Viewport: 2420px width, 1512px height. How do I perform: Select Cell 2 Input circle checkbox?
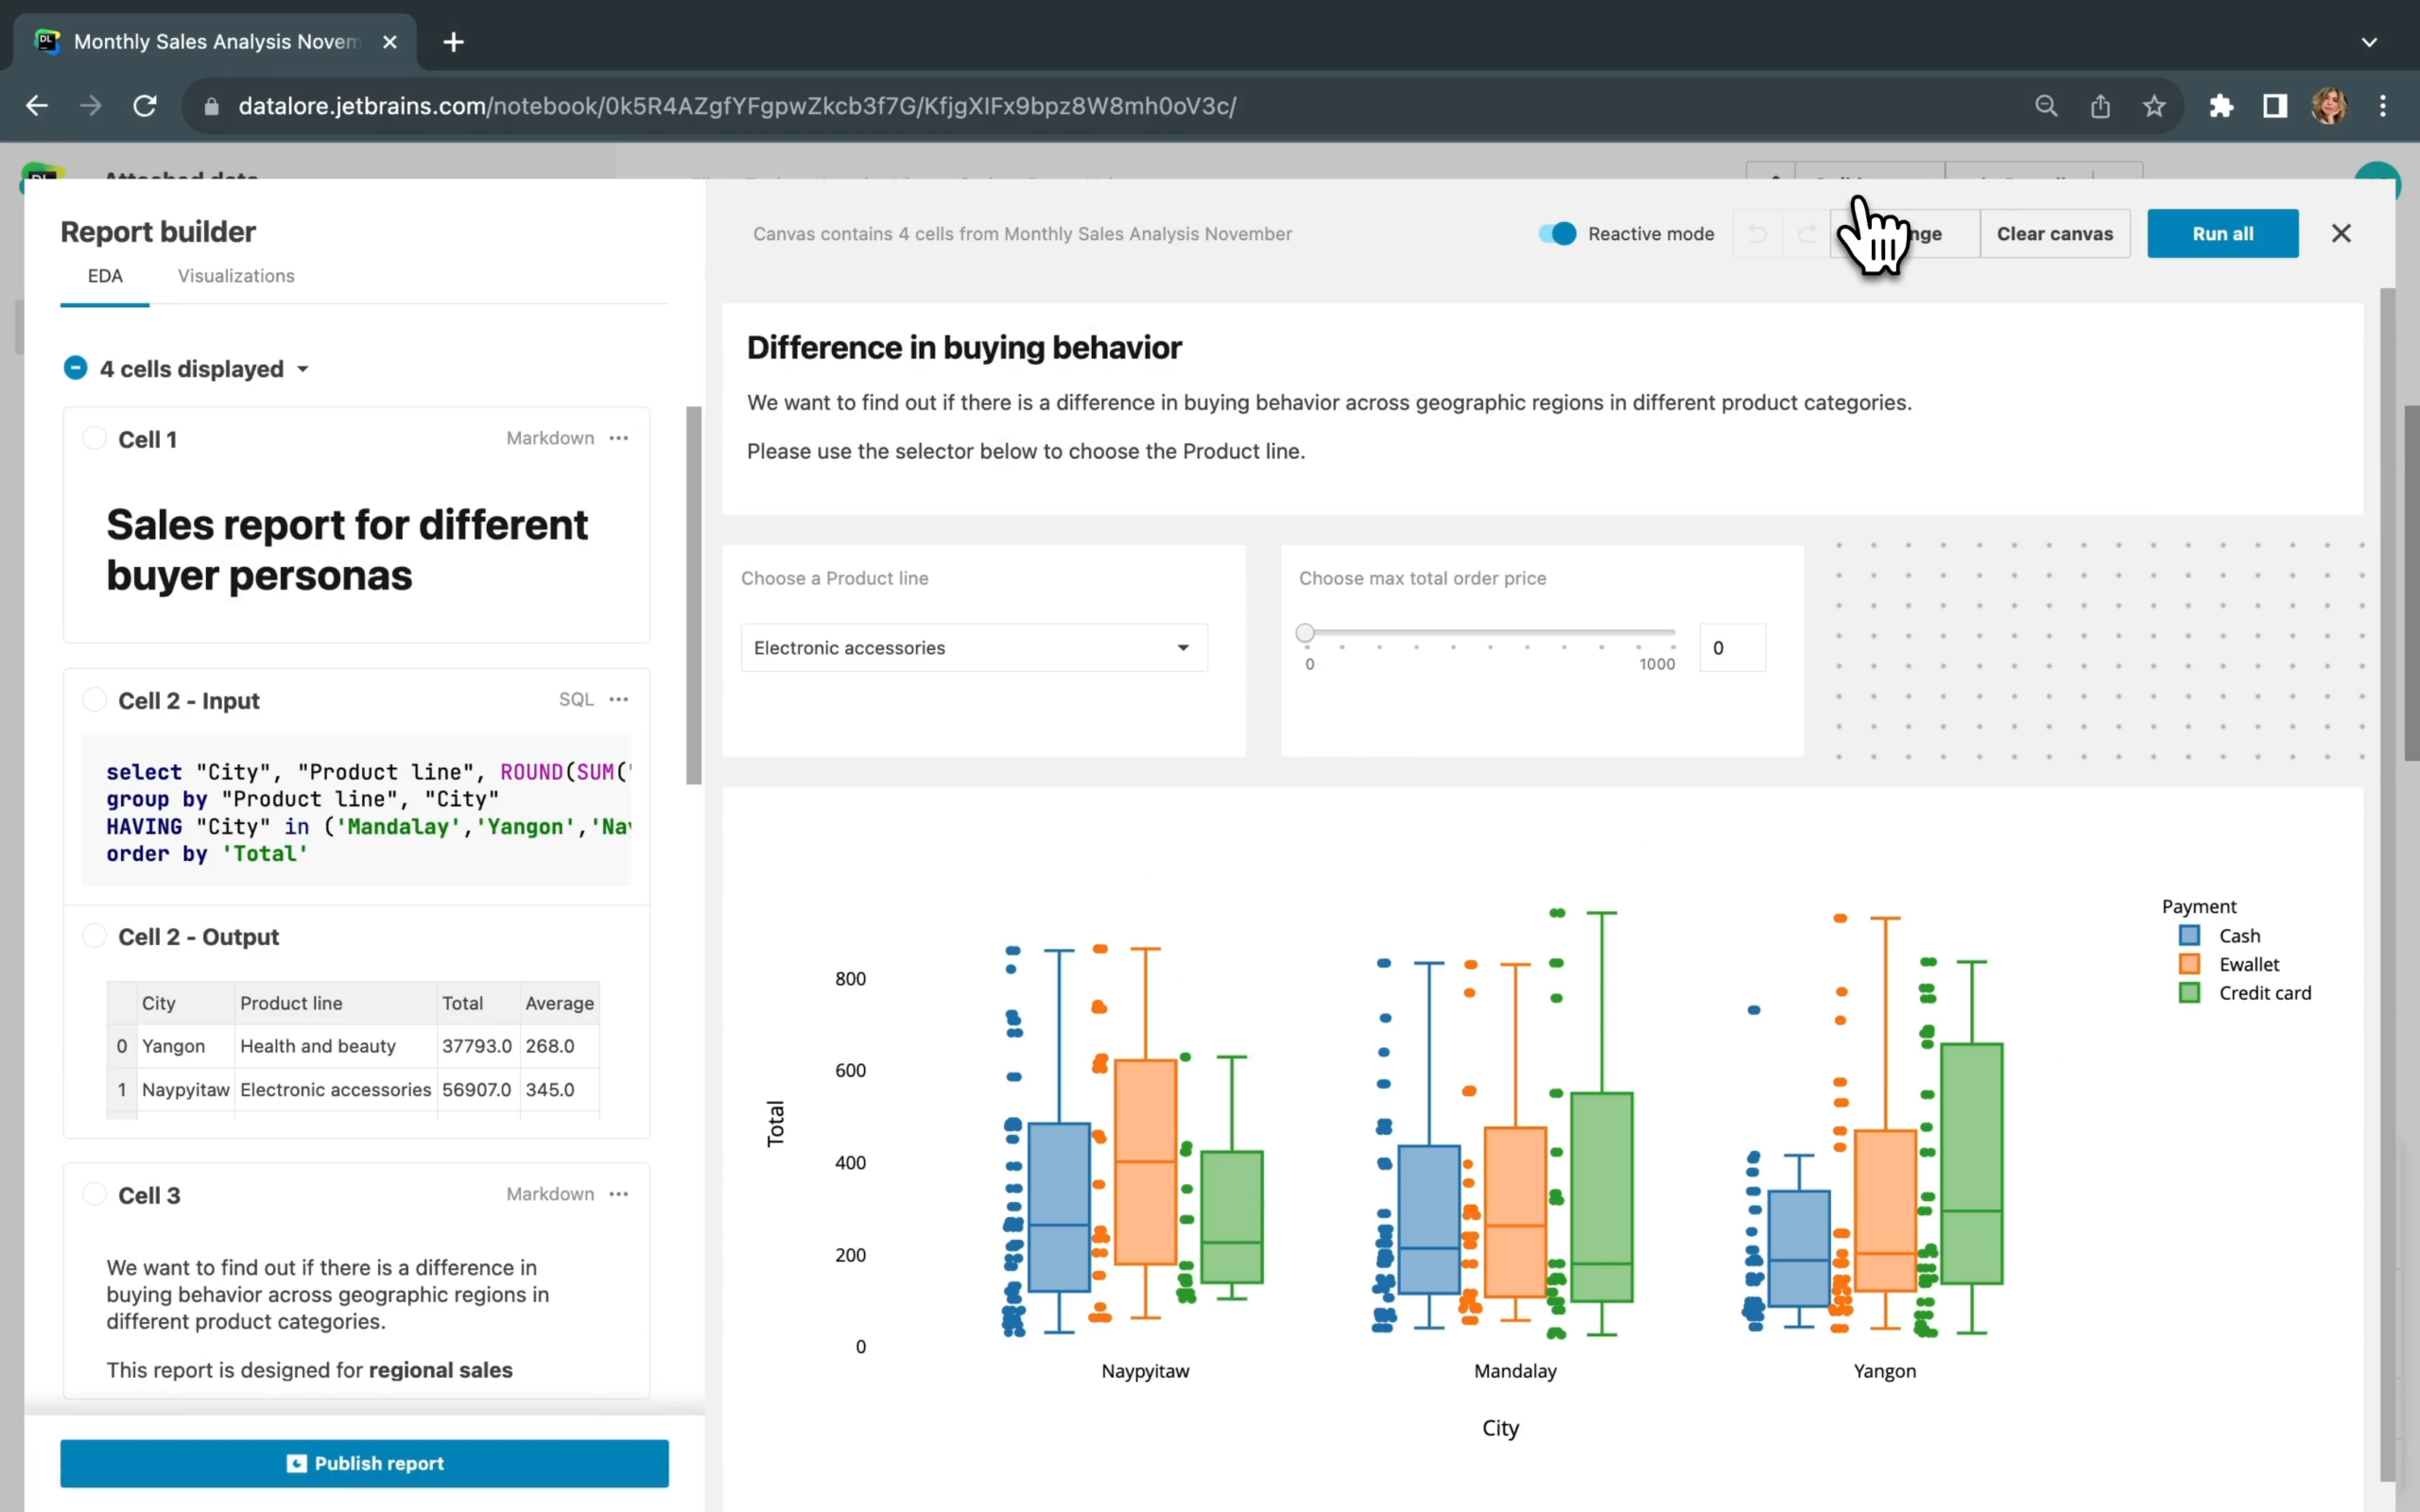[94, 699]
